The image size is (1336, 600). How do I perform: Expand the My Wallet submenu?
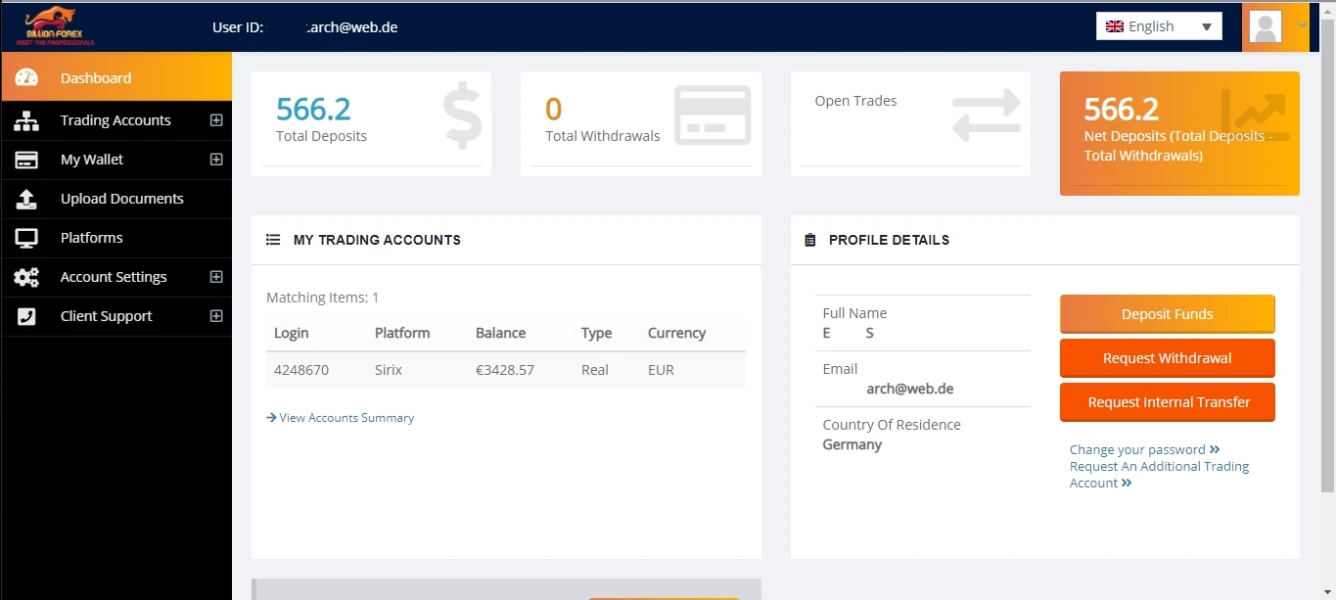click(x=216, y=159)
